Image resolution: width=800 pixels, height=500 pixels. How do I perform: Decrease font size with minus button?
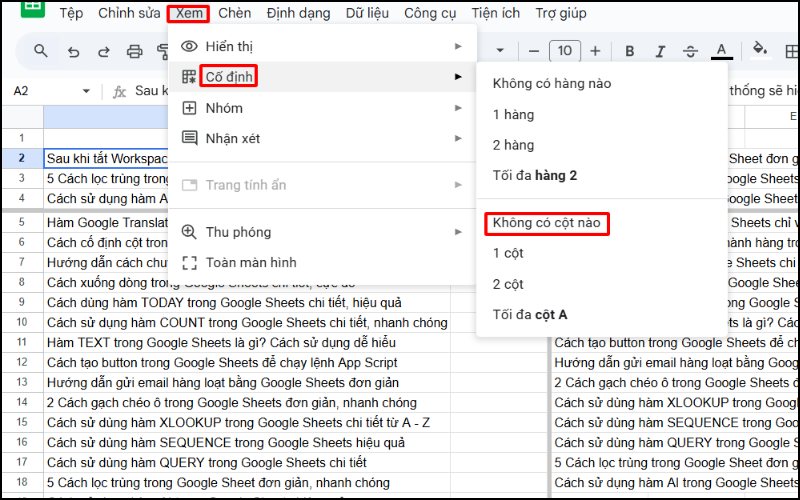(534, 51)
